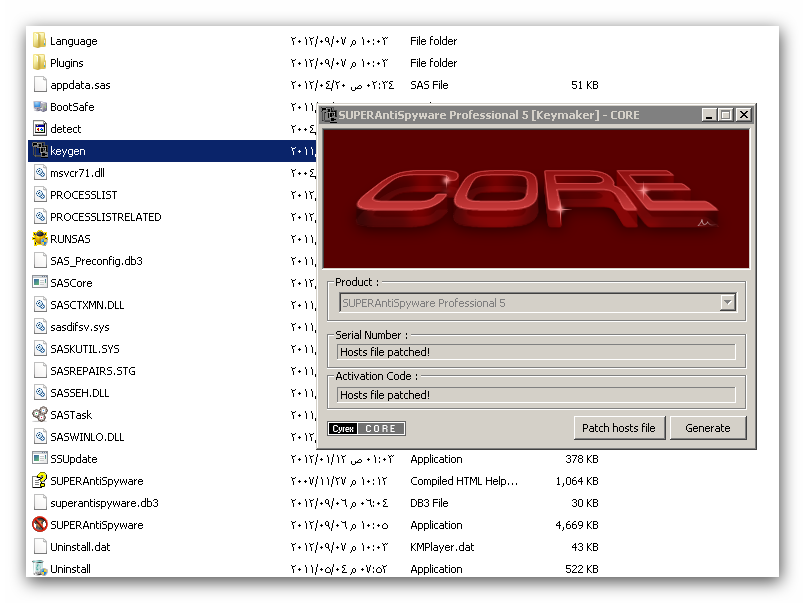Click the 'KMPlayer.dat' type cell
Image resolution: width=805 pixels, height=603 pixels.
point(442,547)
